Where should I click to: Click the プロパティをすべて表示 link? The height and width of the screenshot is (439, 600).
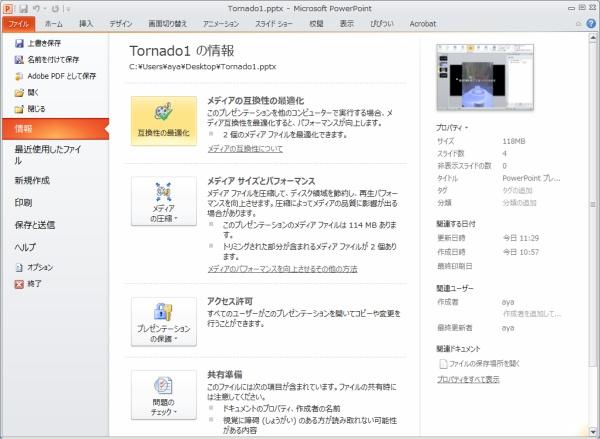(x=468, y=380)
